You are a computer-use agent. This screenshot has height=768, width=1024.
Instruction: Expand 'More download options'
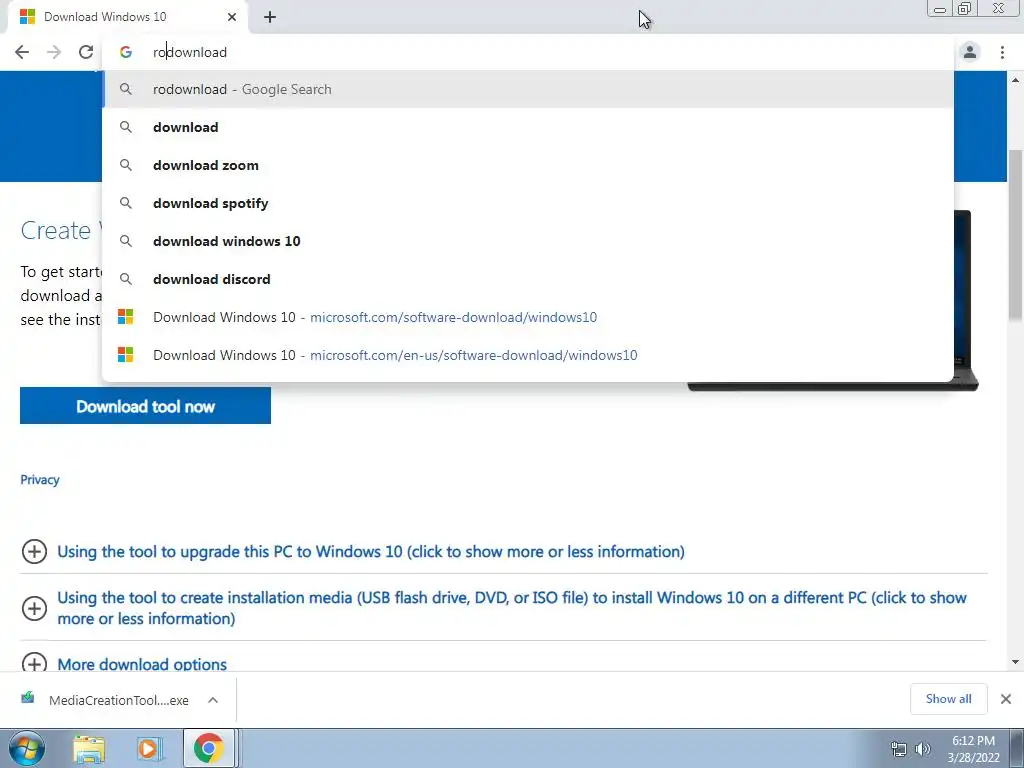142,664
